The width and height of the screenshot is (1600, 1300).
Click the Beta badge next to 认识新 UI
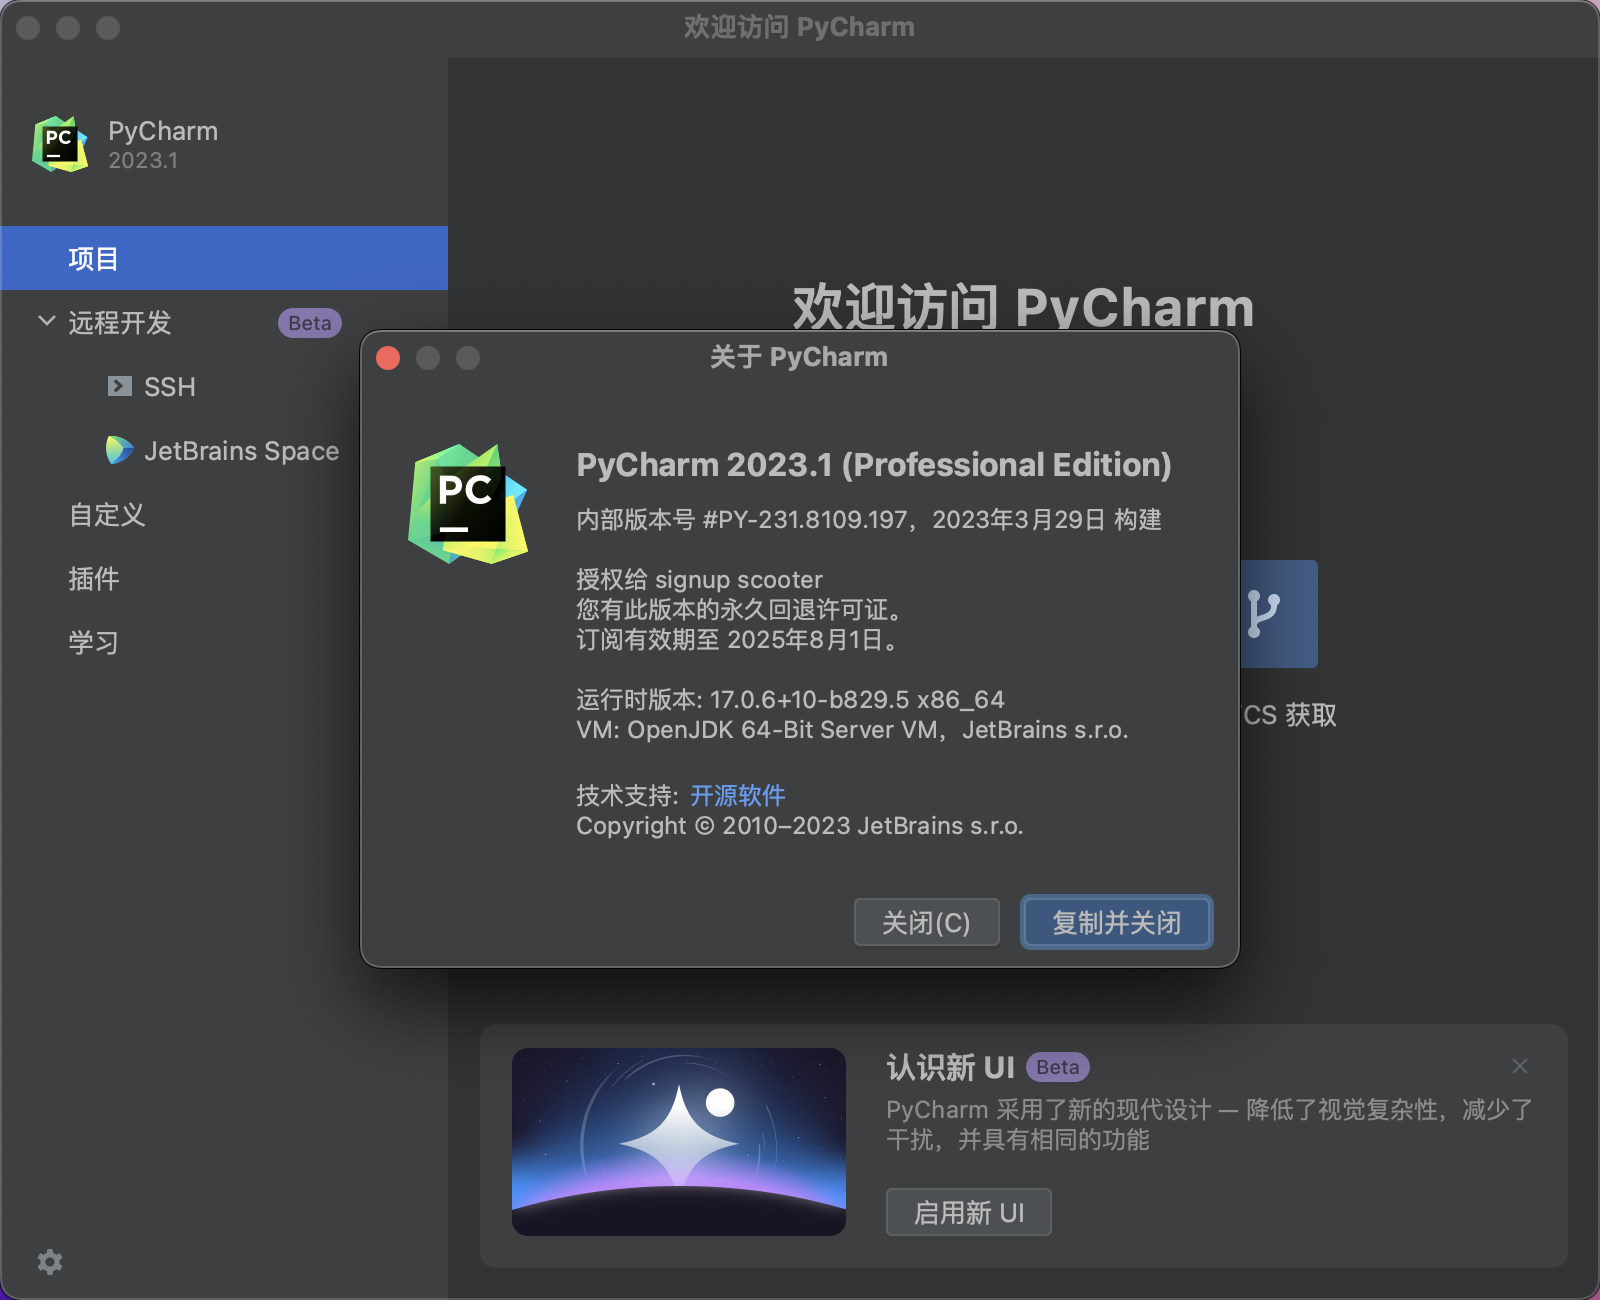(1058, 1067)
